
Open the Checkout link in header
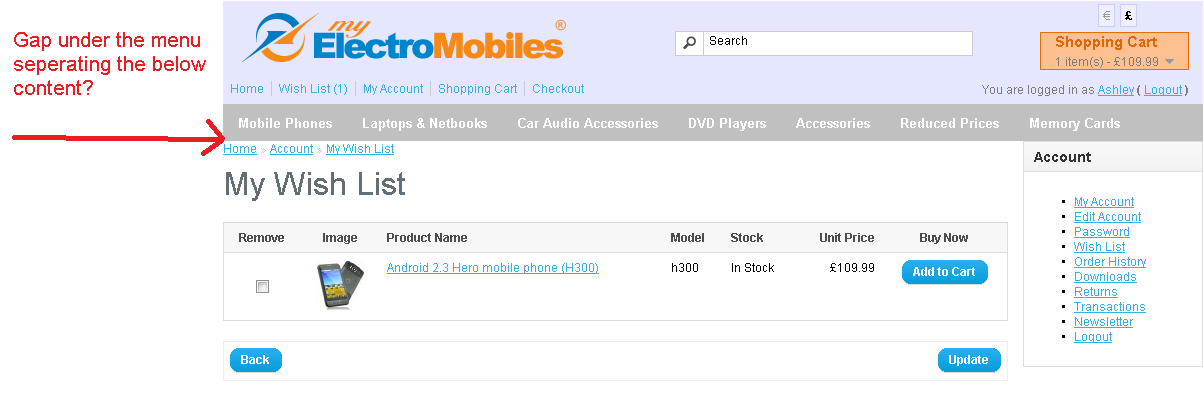[x=558, y=89]
